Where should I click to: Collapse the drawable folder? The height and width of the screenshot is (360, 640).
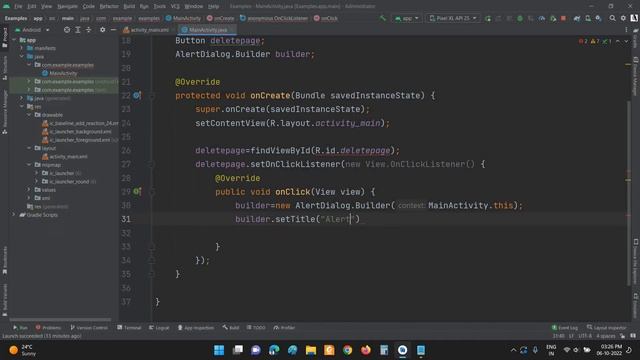[x=29, y=115]
